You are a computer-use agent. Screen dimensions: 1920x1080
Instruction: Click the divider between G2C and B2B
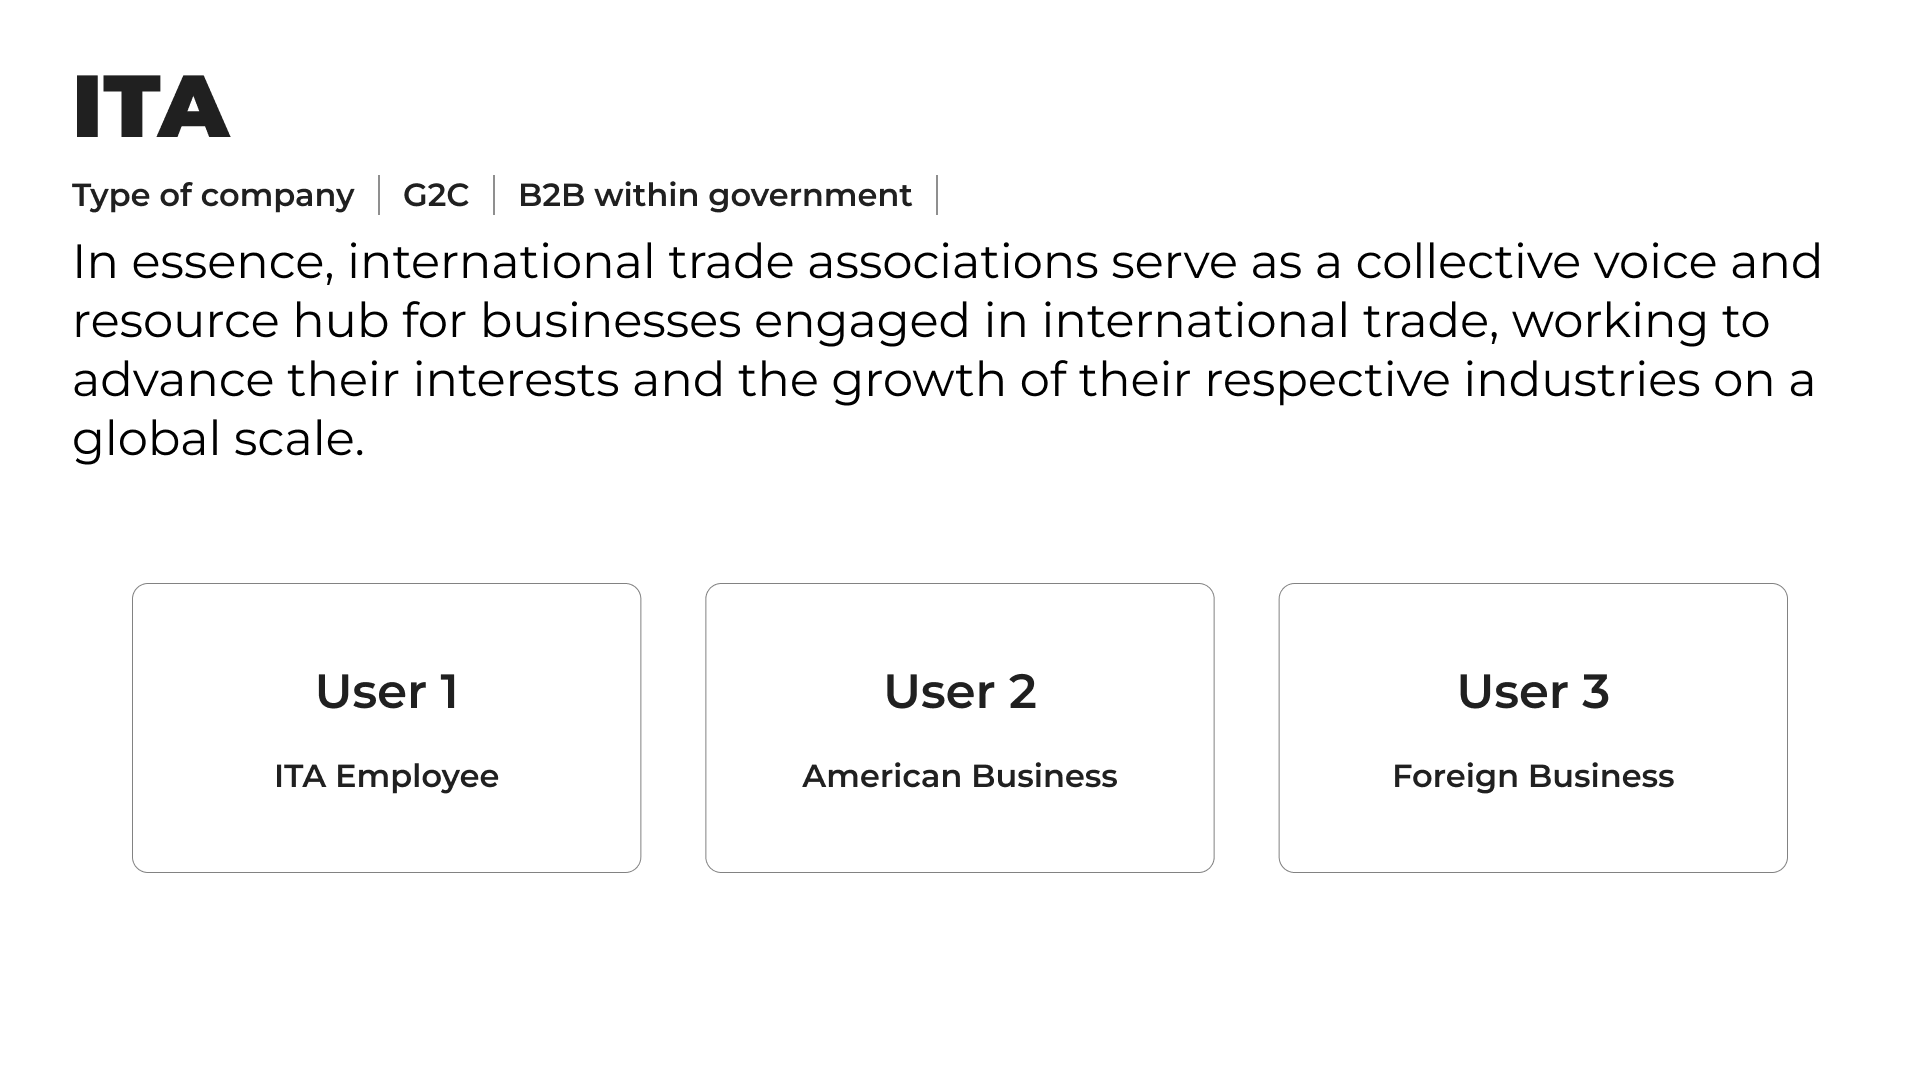coord(494,195)
